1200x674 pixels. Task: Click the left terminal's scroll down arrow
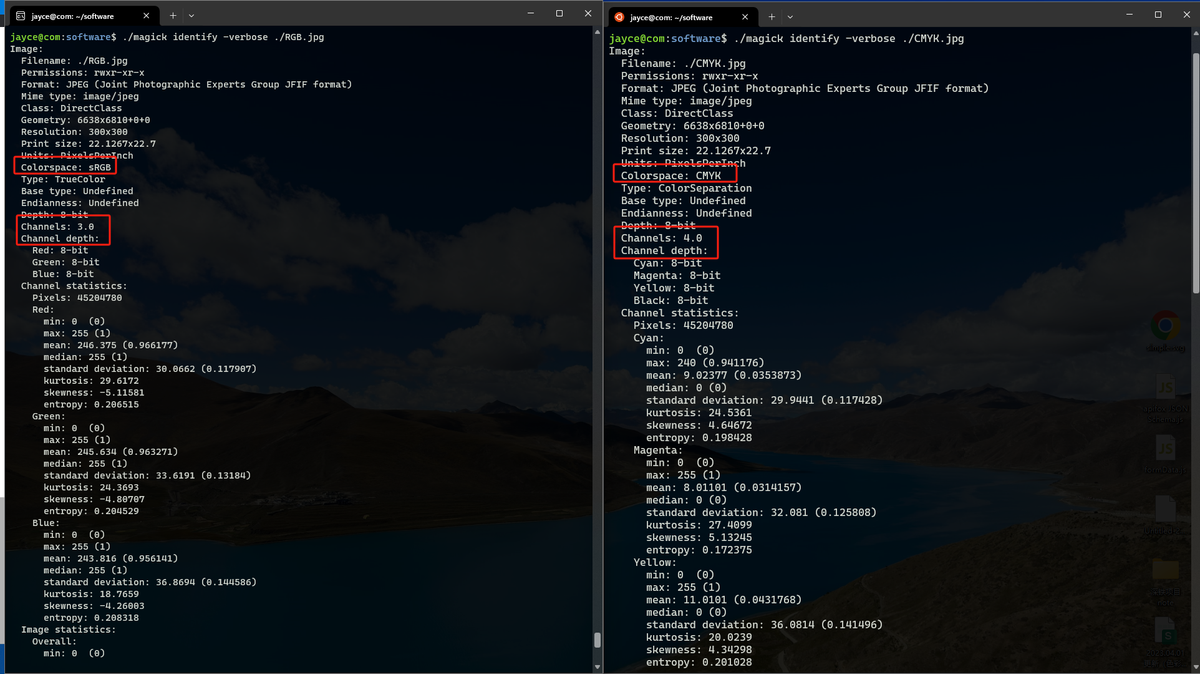tap(597, 667)
